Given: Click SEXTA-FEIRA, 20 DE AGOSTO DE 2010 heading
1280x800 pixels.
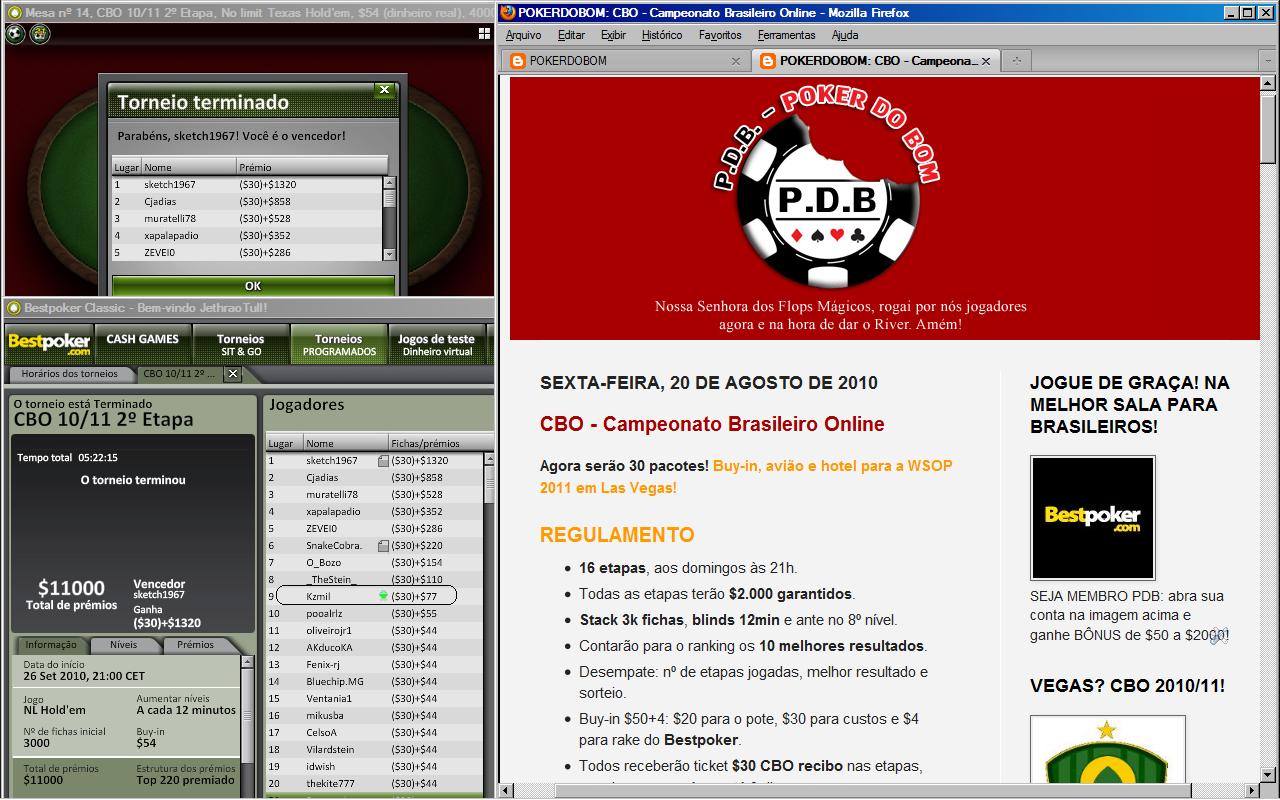Looking at the screenshot, I should click(709, 383).
